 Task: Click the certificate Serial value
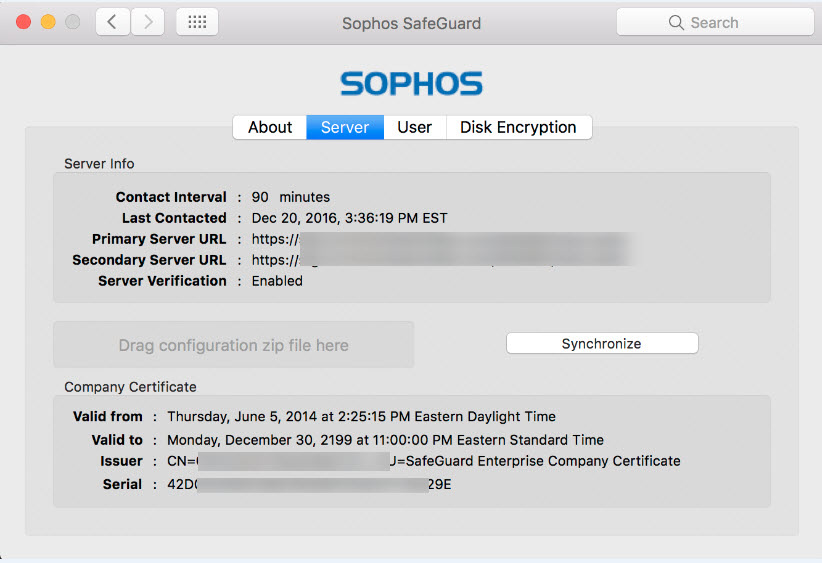pyautogui.click(x=309, y=484)
